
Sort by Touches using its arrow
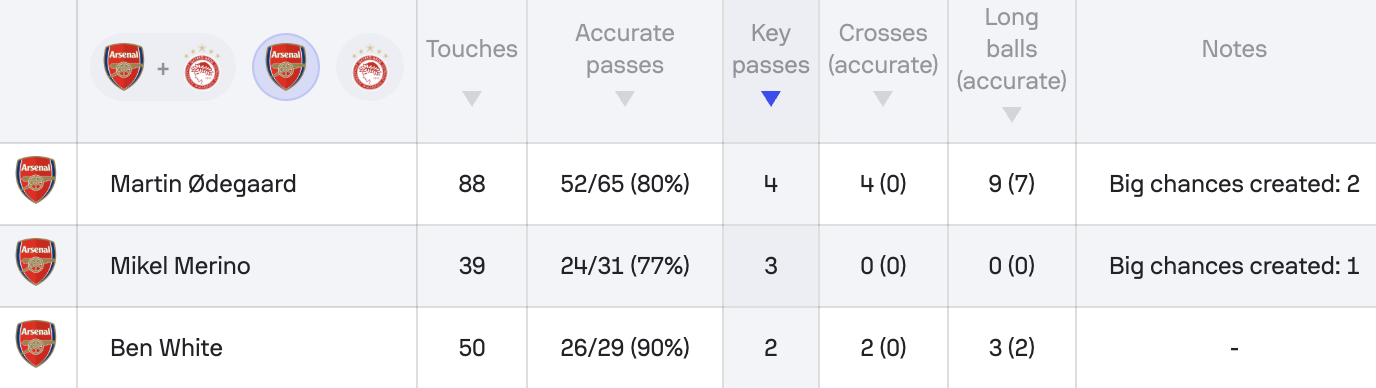(x=472, y=98)
